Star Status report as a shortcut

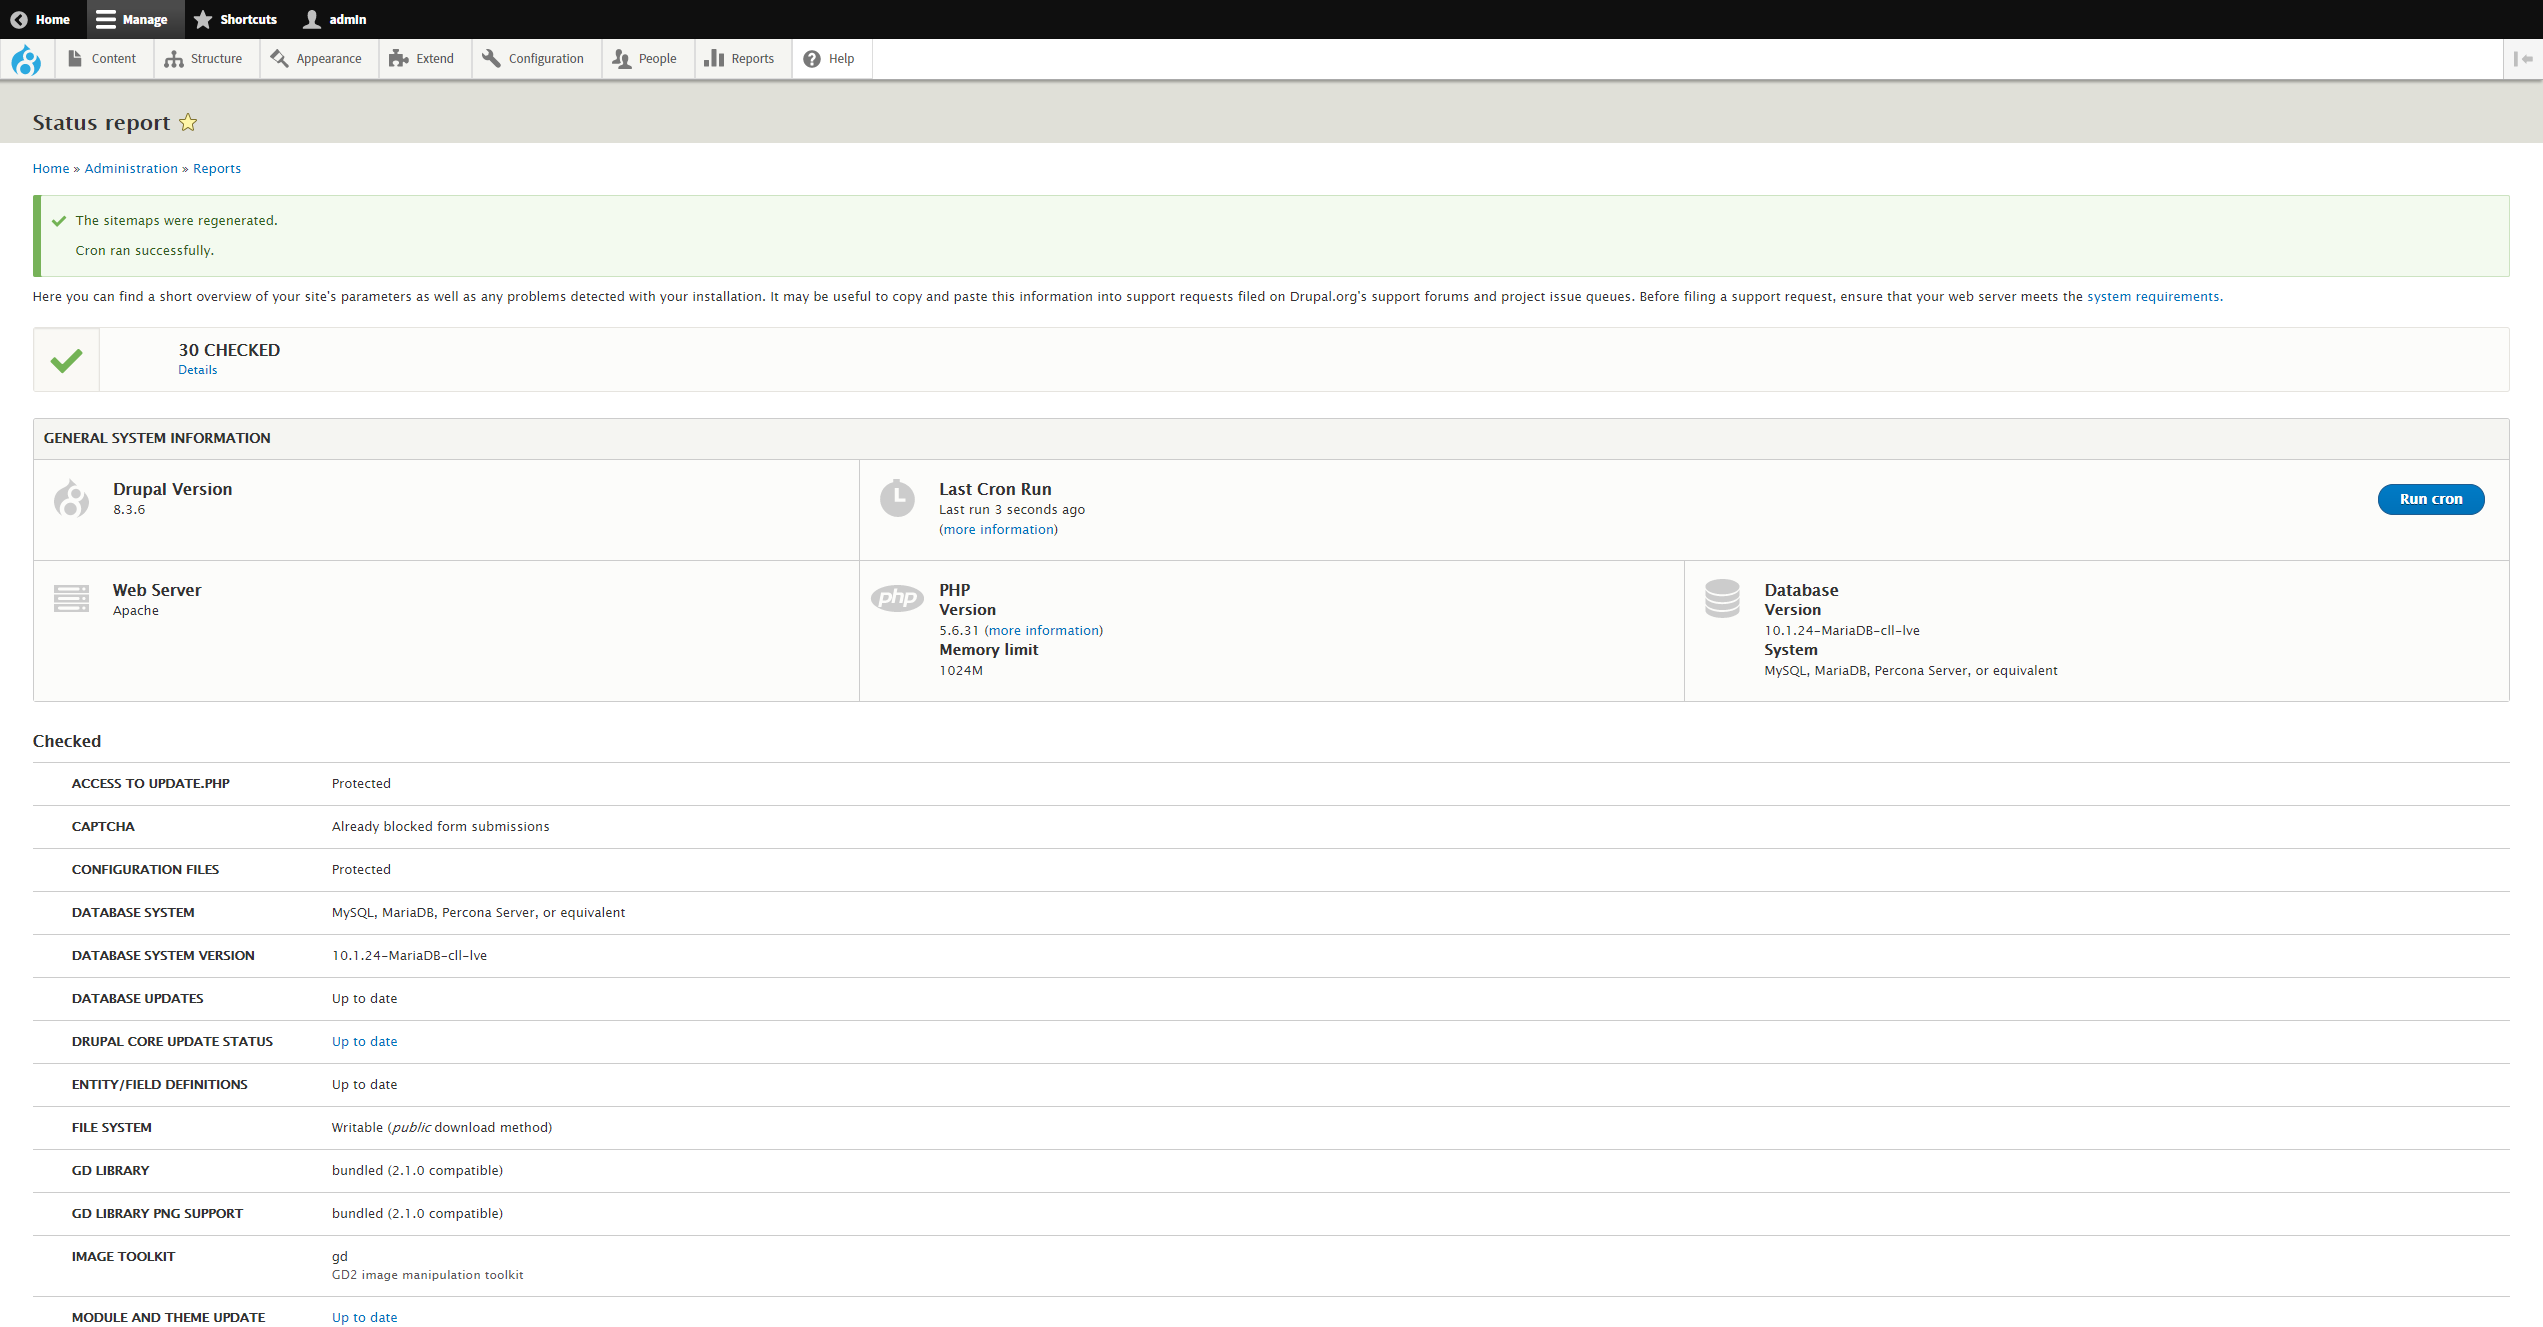[188, 123]
